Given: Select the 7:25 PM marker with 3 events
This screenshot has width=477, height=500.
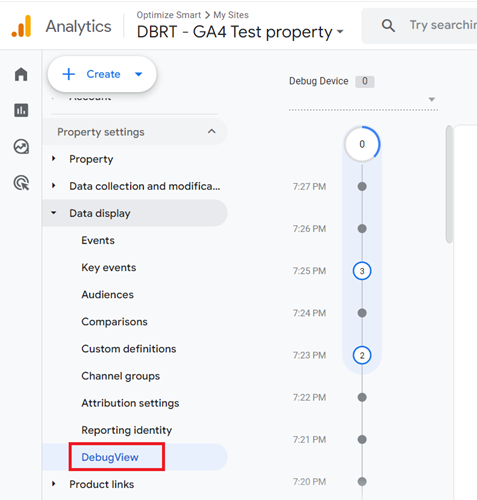Looking at the screenshot, I should click(362, 271).
